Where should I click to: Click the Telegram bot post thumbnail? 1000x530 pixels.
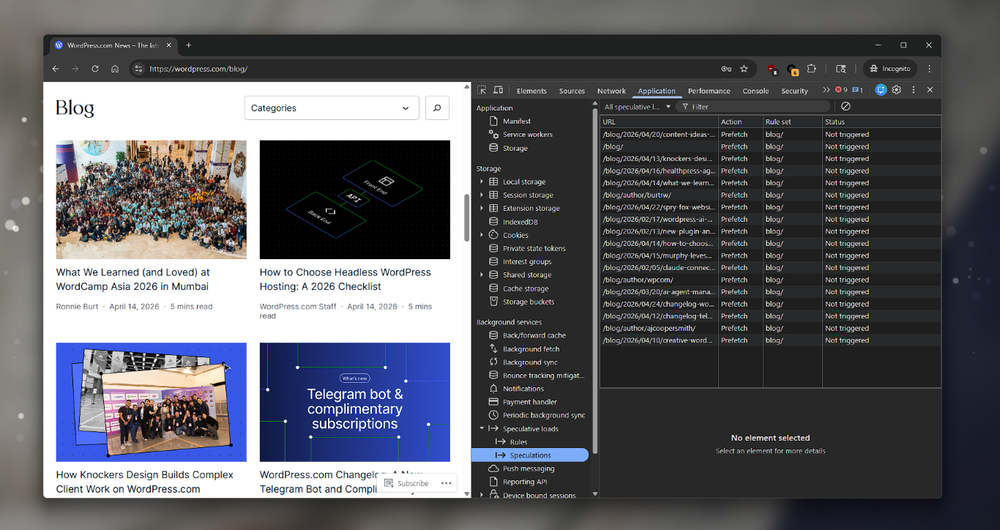tap(355, 402)
